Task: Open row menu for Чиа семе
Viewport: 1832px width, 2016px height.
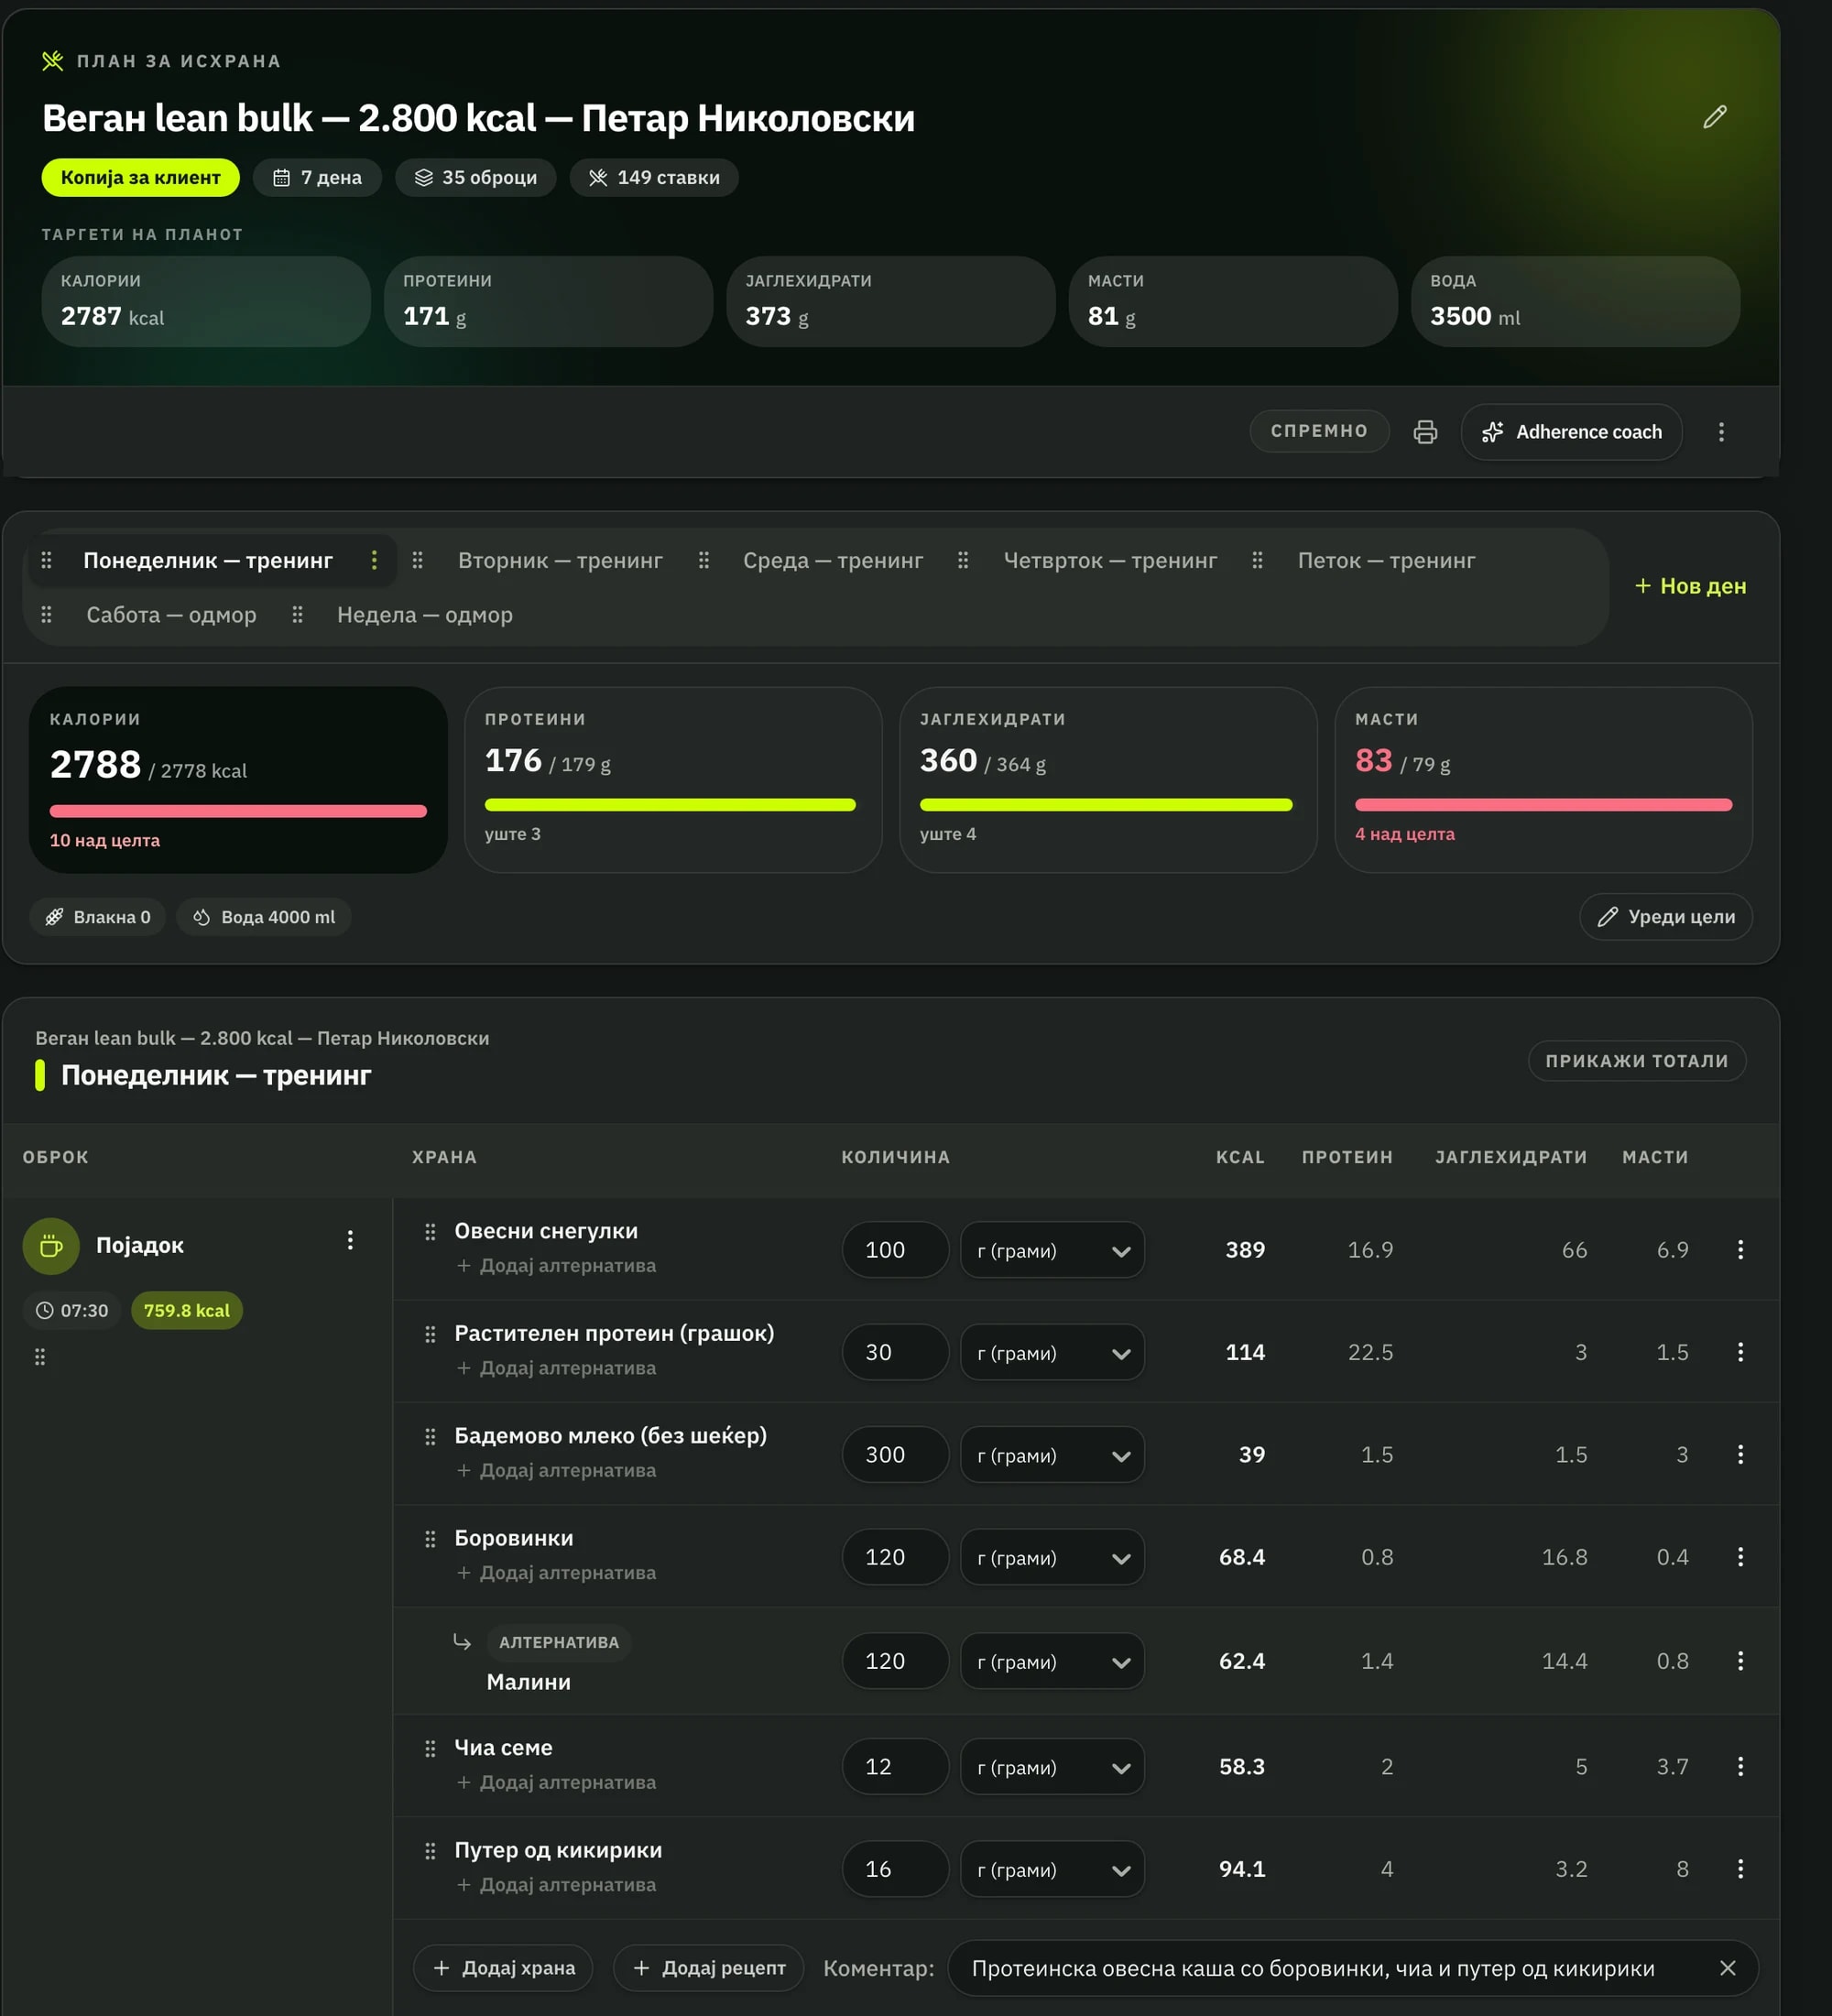Action: (1740, 1766)
